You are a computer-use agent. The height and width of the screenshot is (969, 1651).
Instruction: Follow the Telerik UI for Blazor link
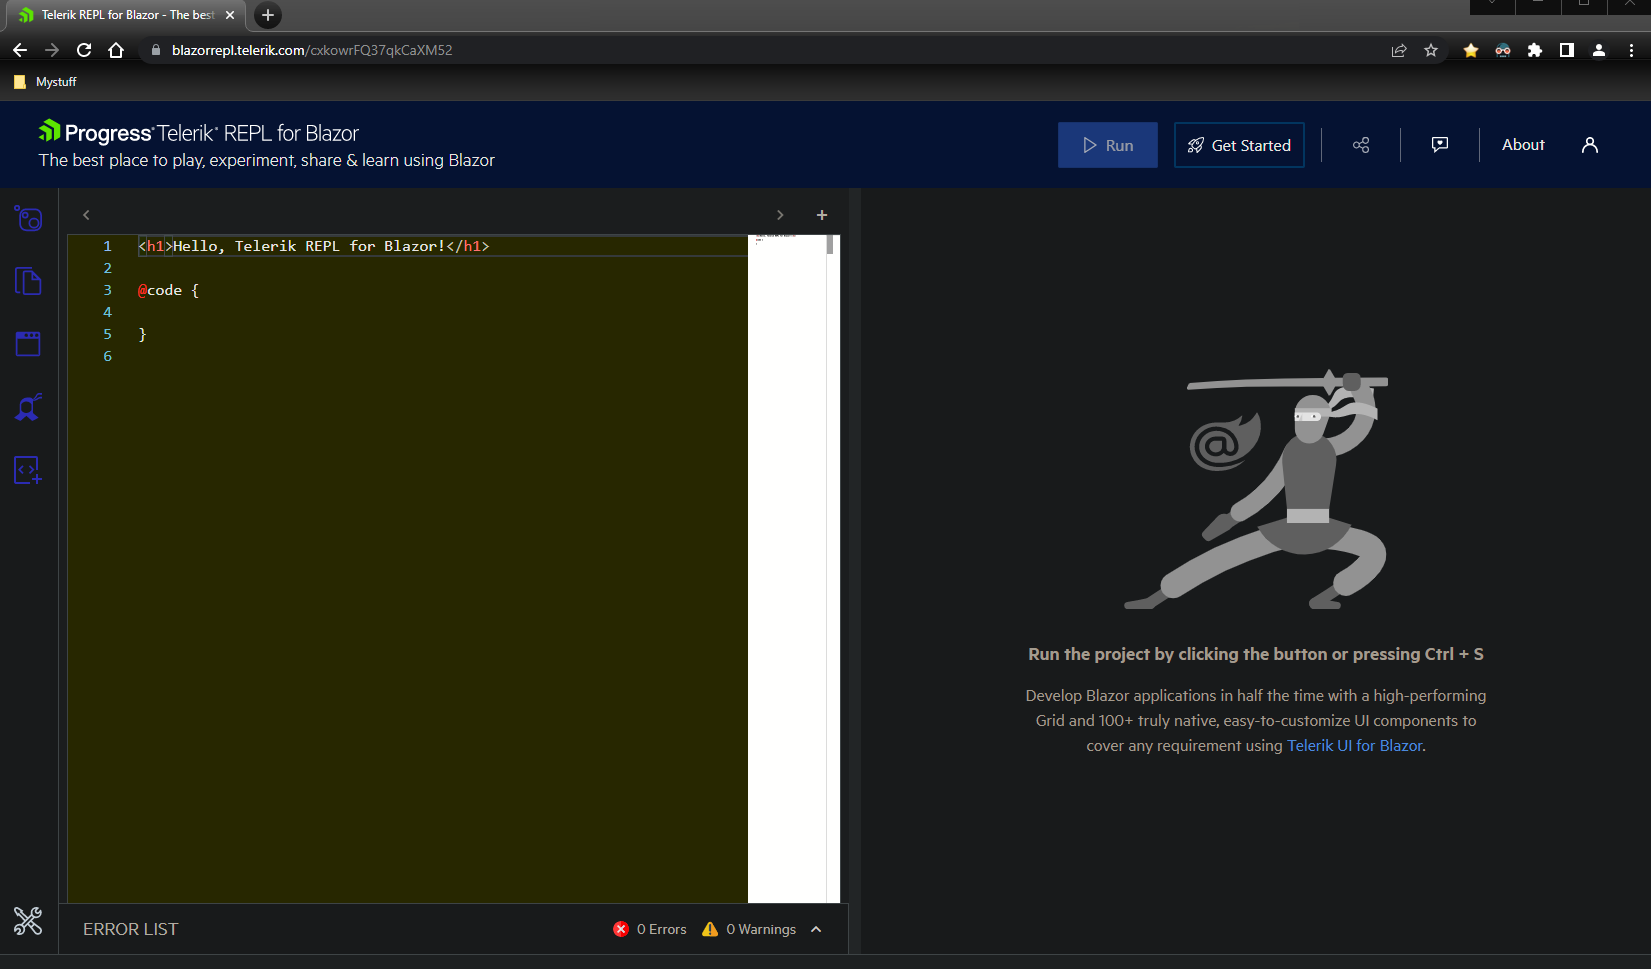1354,745
